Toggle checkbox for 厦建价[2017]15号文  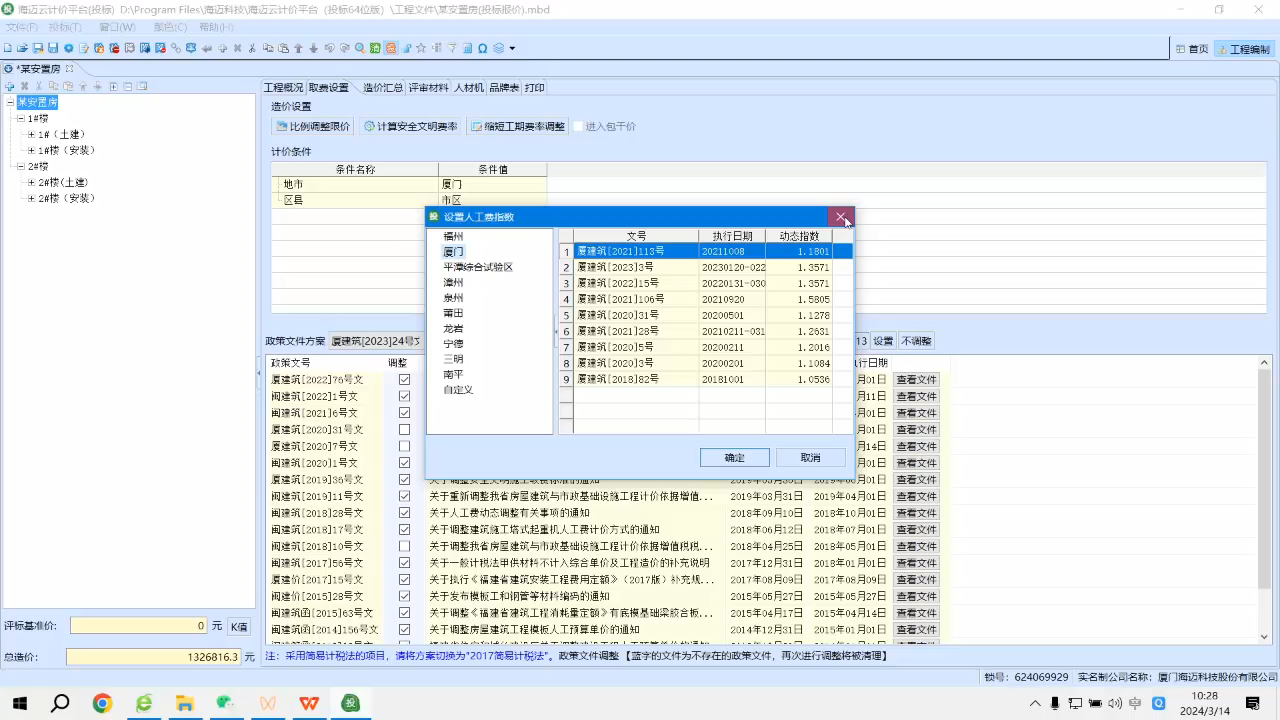coord(404,580)
